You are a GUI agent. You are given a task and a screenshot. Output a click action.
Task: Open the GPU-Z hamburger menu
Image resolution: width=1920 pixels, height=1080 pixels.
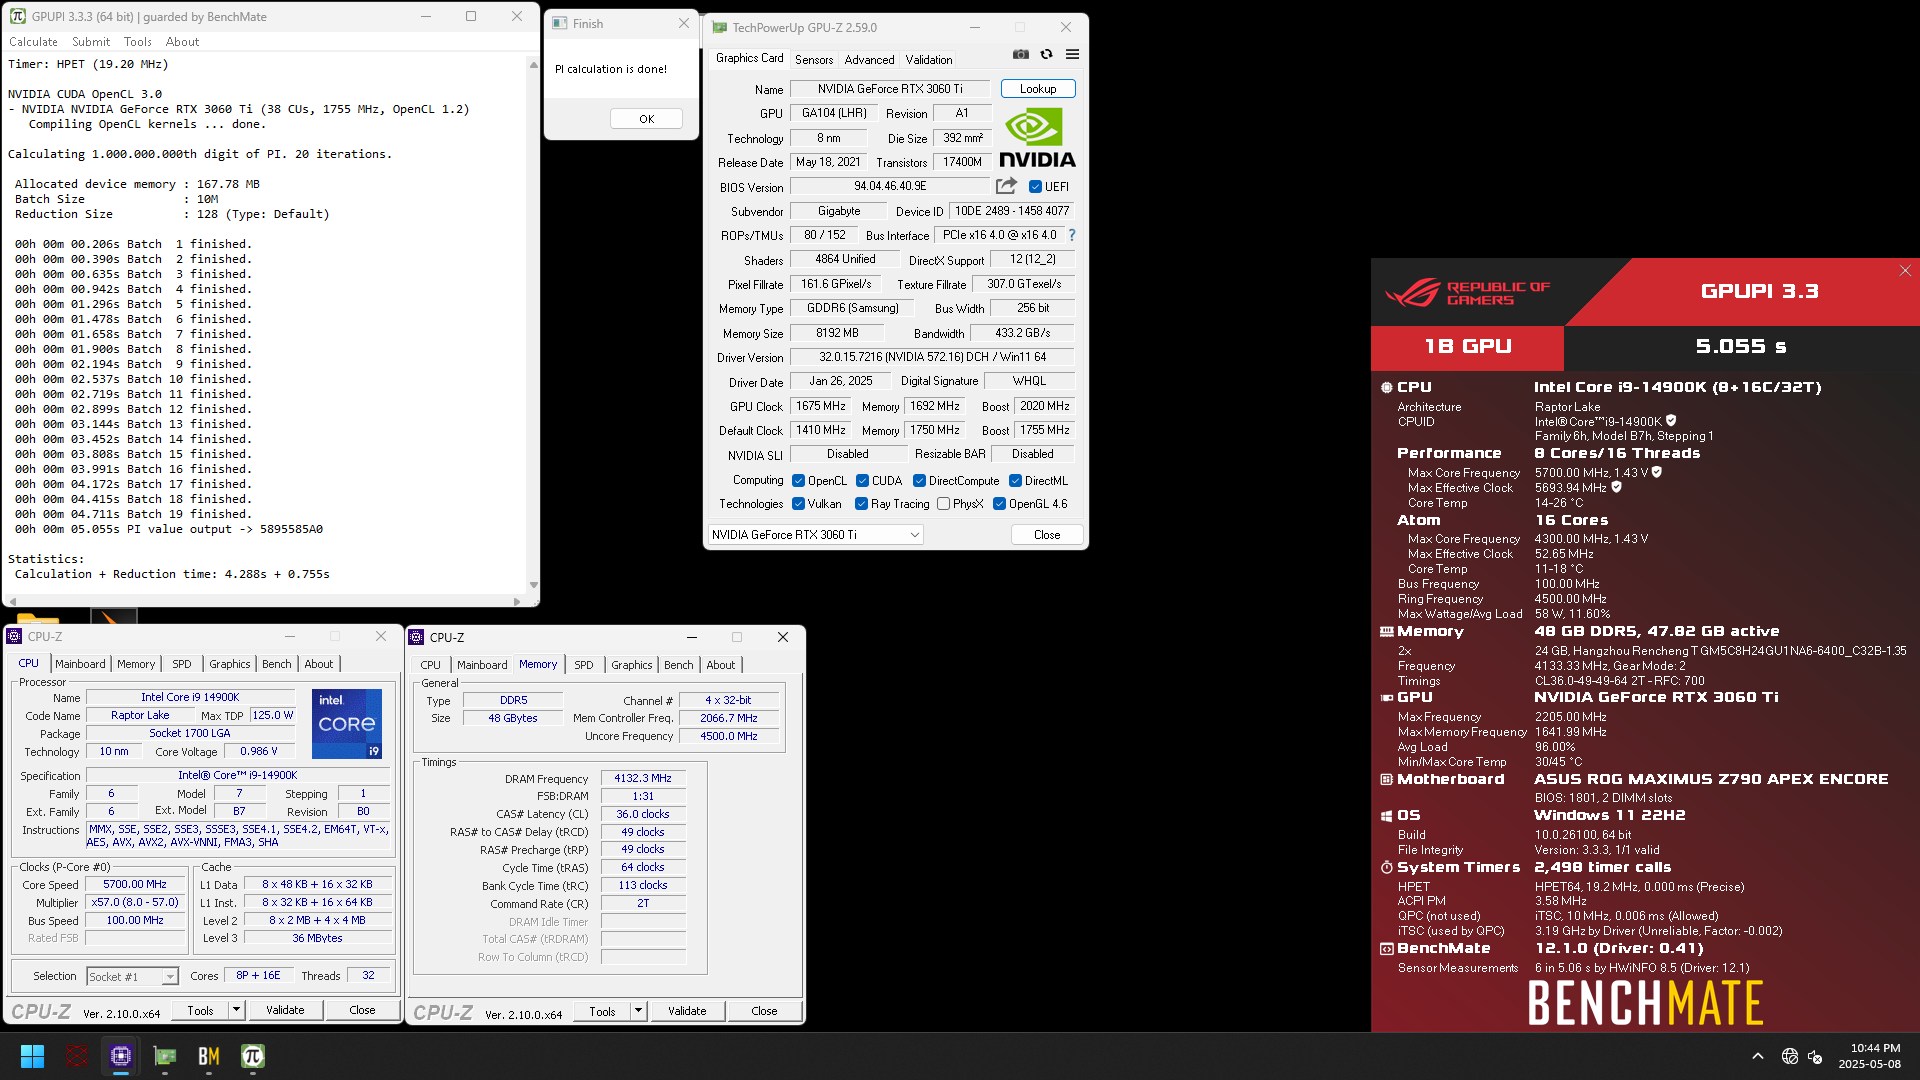tap(1072, 55)
